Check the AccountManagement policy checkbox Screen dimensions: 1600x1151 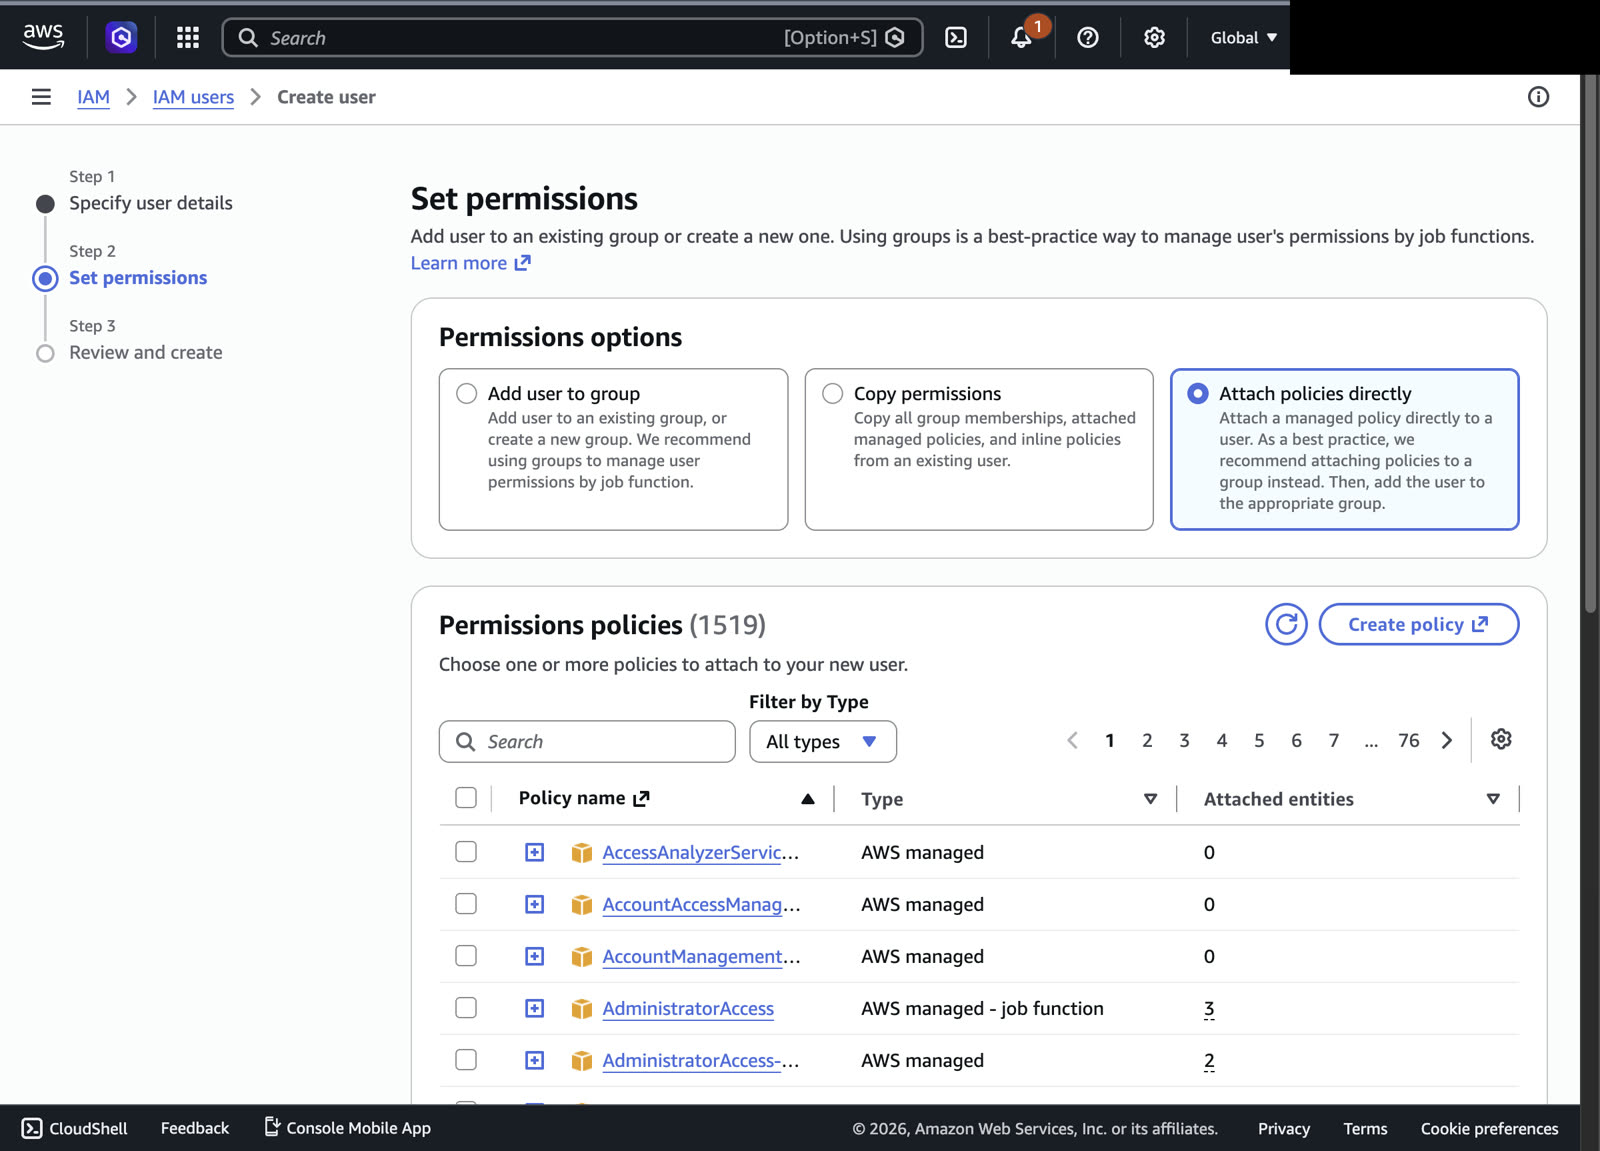pos(466,955)
